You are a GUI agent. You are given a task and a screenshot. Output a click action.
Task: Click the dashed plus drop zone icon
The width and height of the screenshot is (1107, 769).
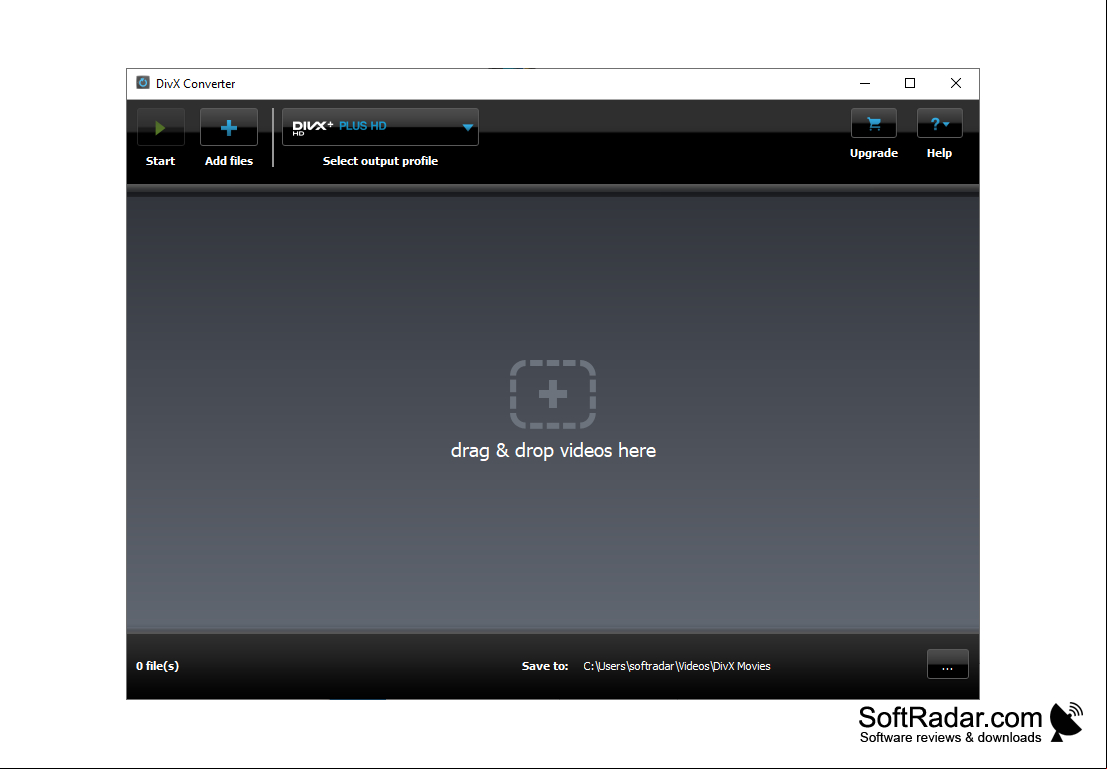click(553, 394)
